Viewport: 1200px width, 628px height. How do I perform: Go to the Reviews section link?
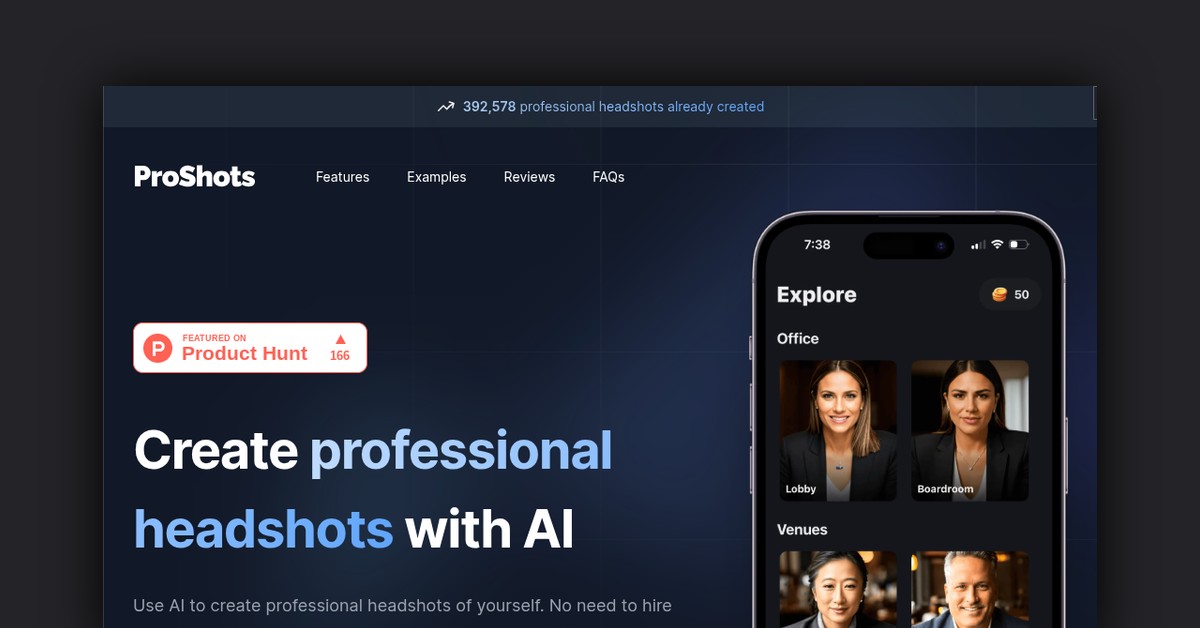[x=529, y=177]
